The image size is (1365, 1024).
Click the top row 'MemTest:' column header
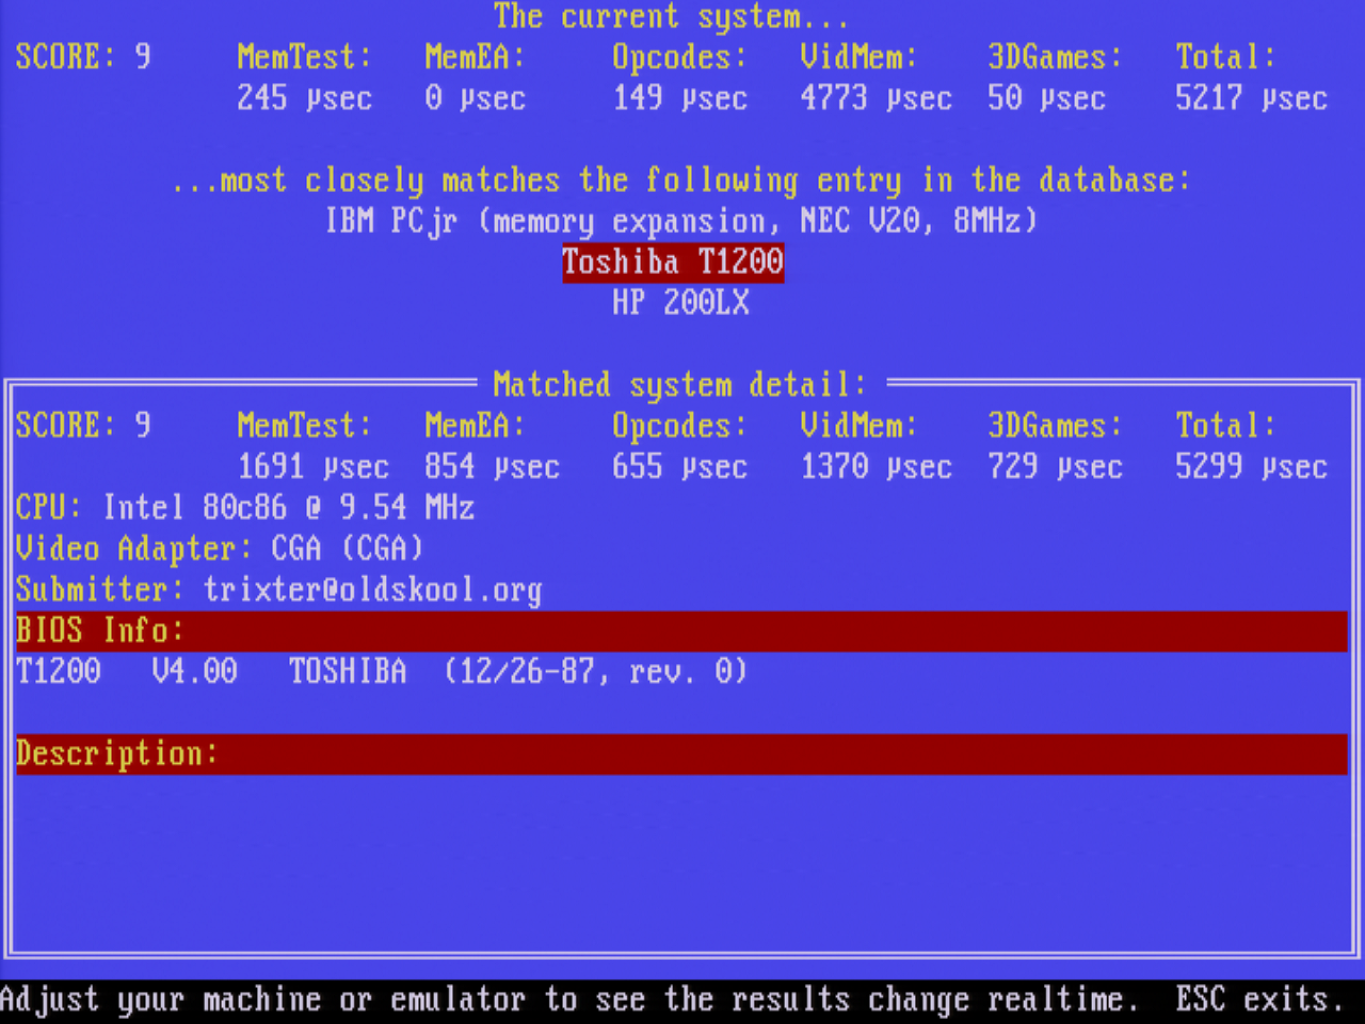coord(305,57)
